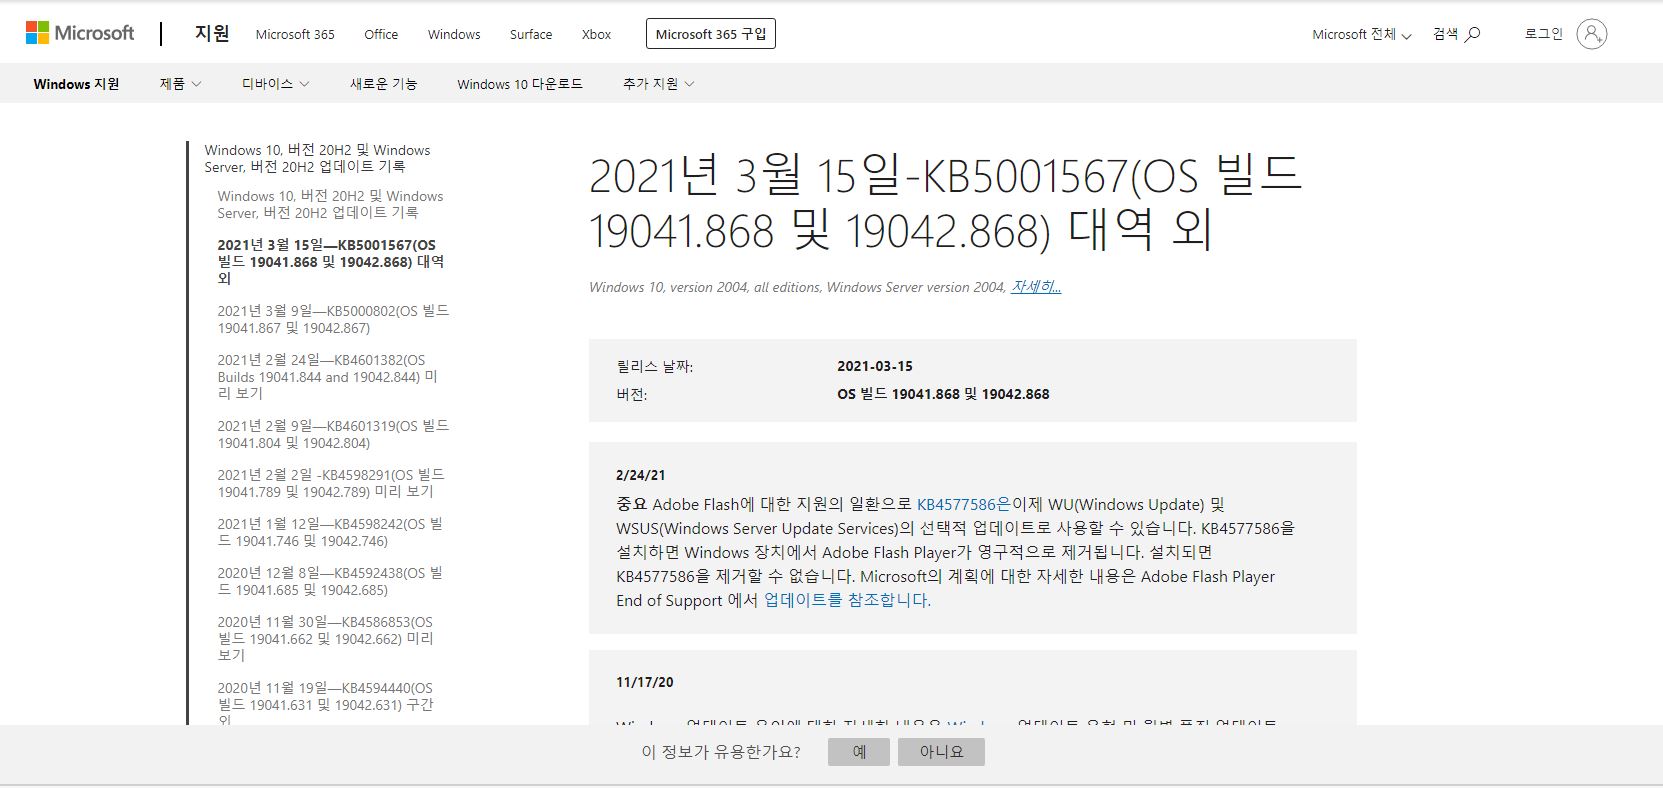
Task: Expand the 제품 dropdown menu
Action: point(180,84)
